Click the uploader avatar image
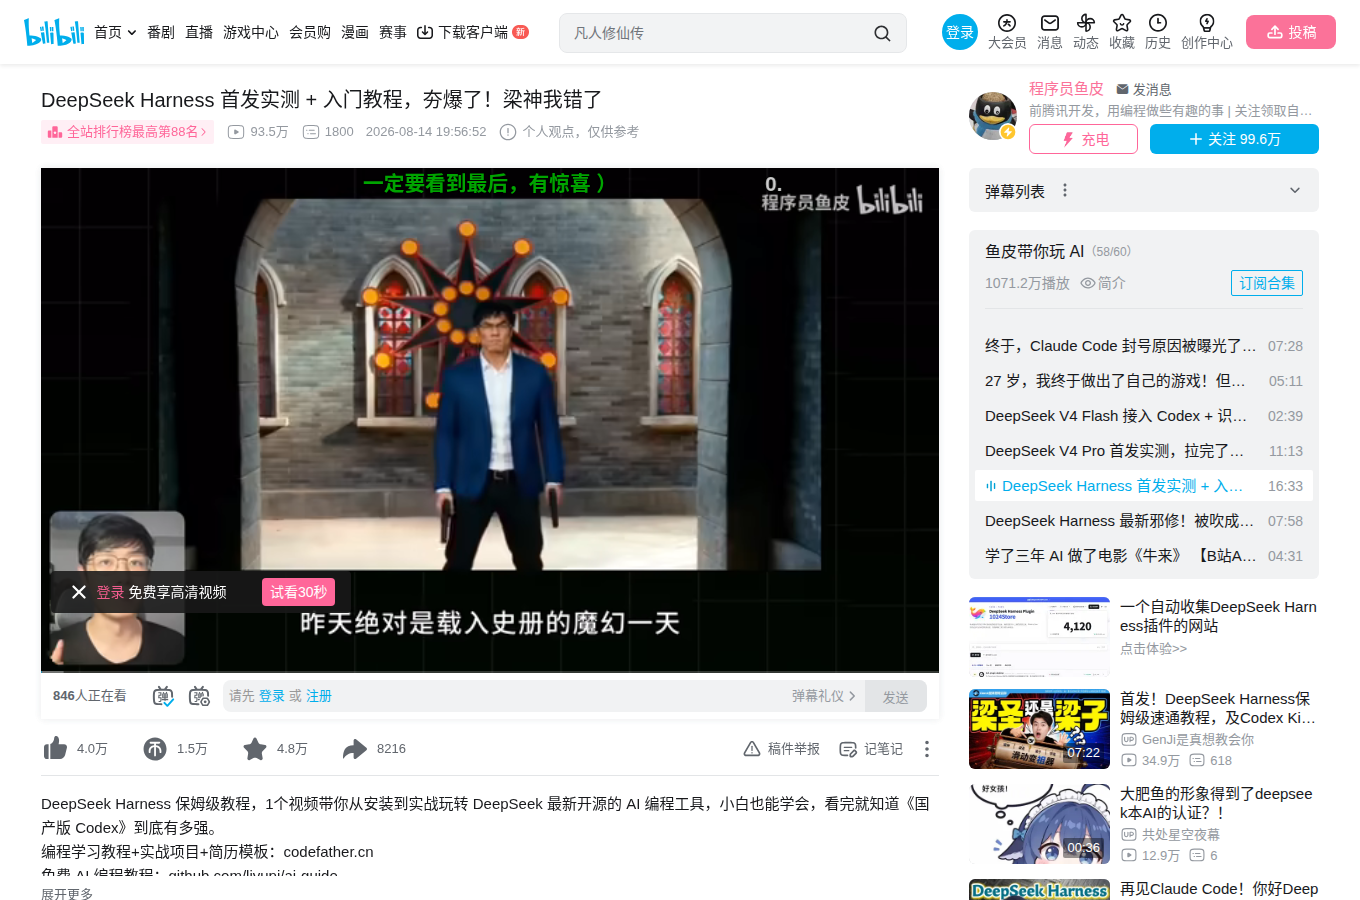 click(992, 115)
